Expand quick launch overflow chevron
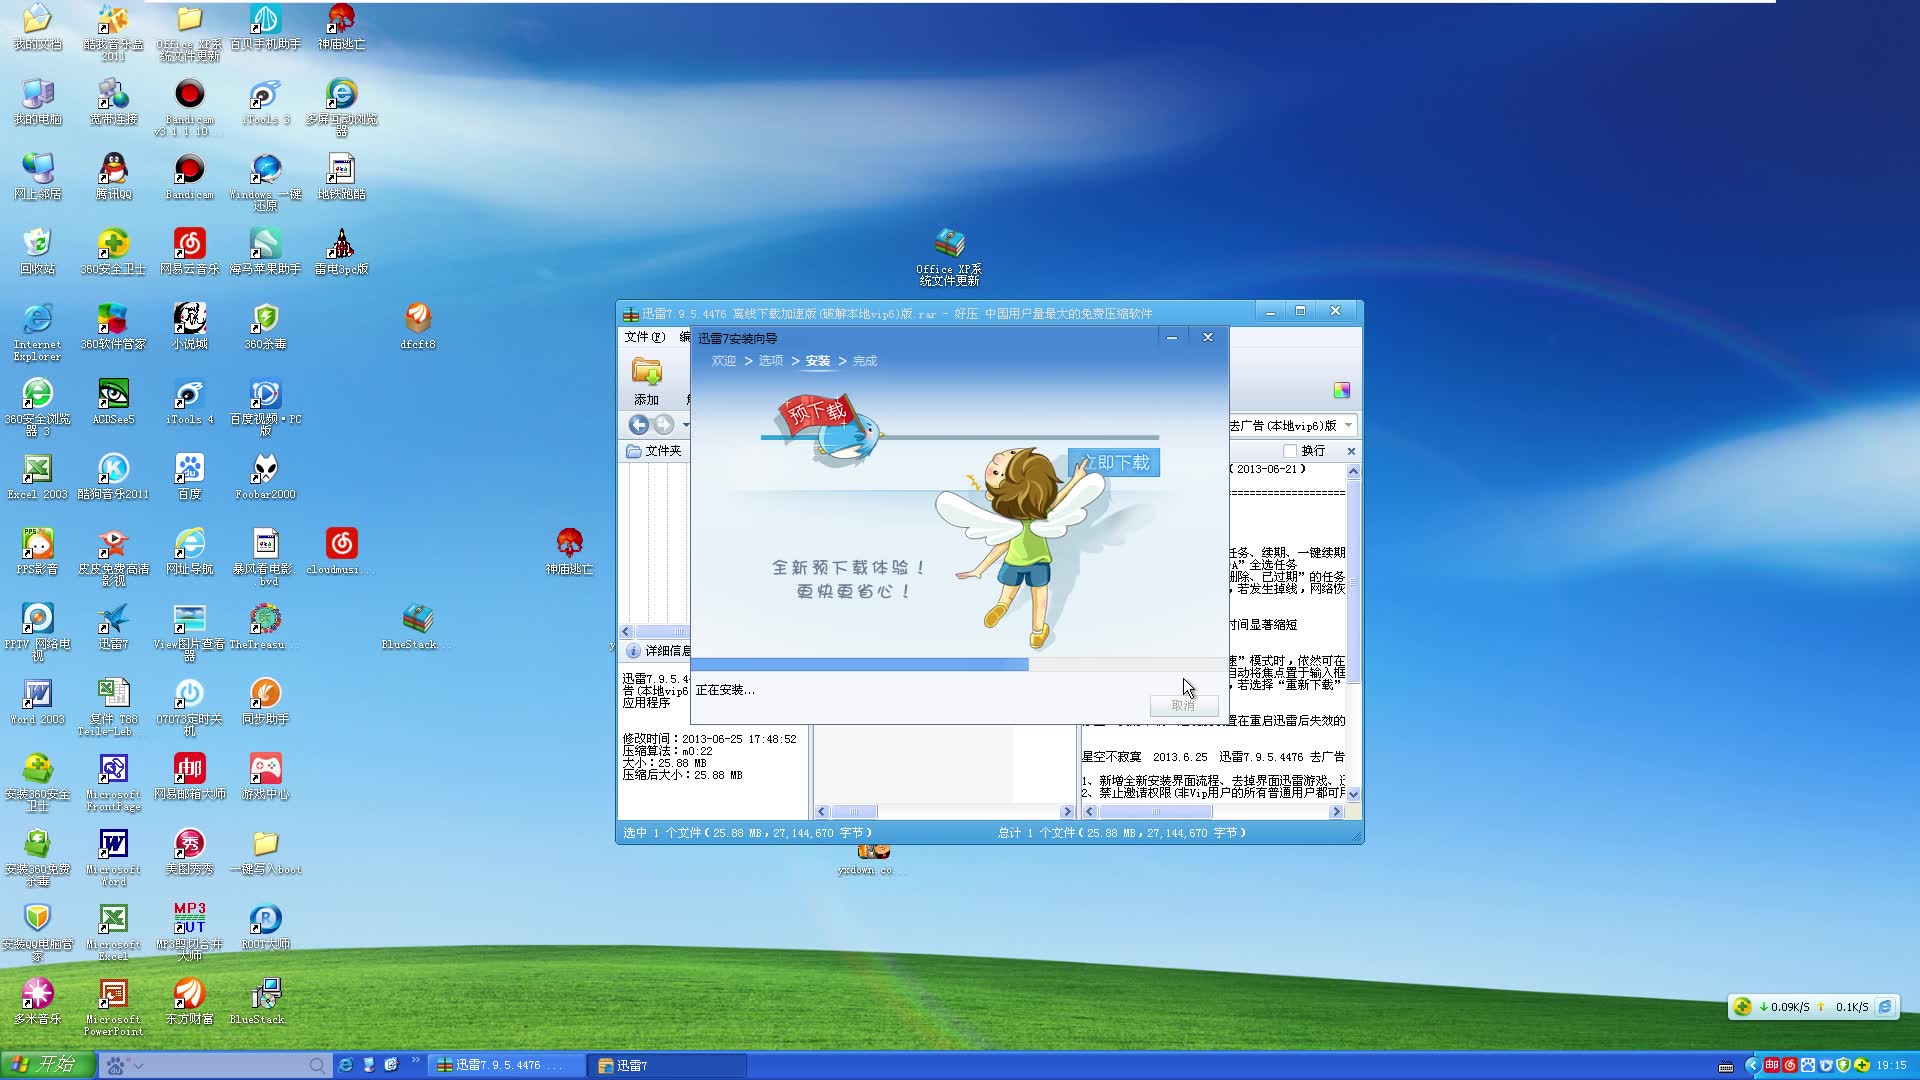 click(415, 1061)
